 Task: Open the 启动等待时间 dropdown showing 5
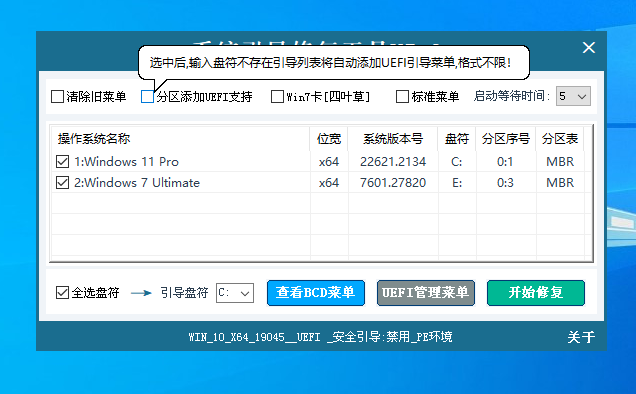coord(573,97)
